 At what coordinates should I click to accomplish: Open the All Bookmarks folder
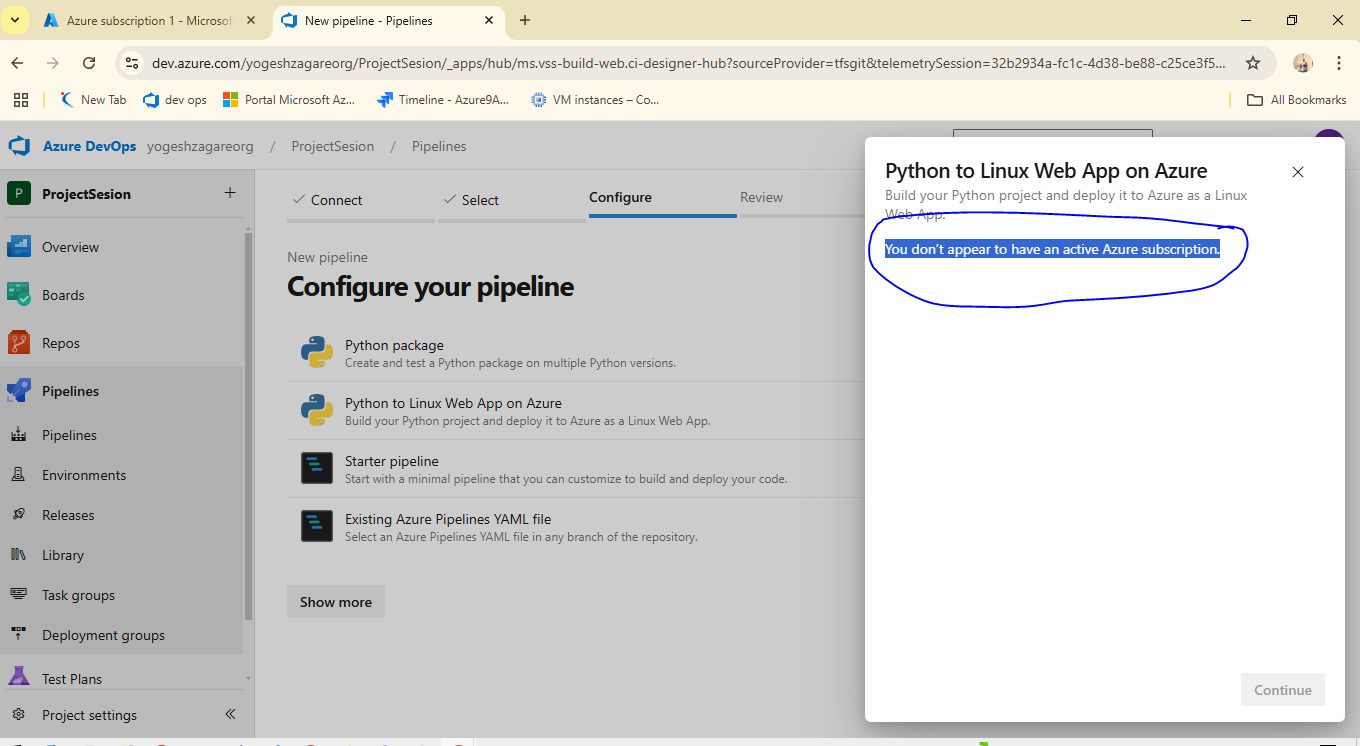[1297, 100]
